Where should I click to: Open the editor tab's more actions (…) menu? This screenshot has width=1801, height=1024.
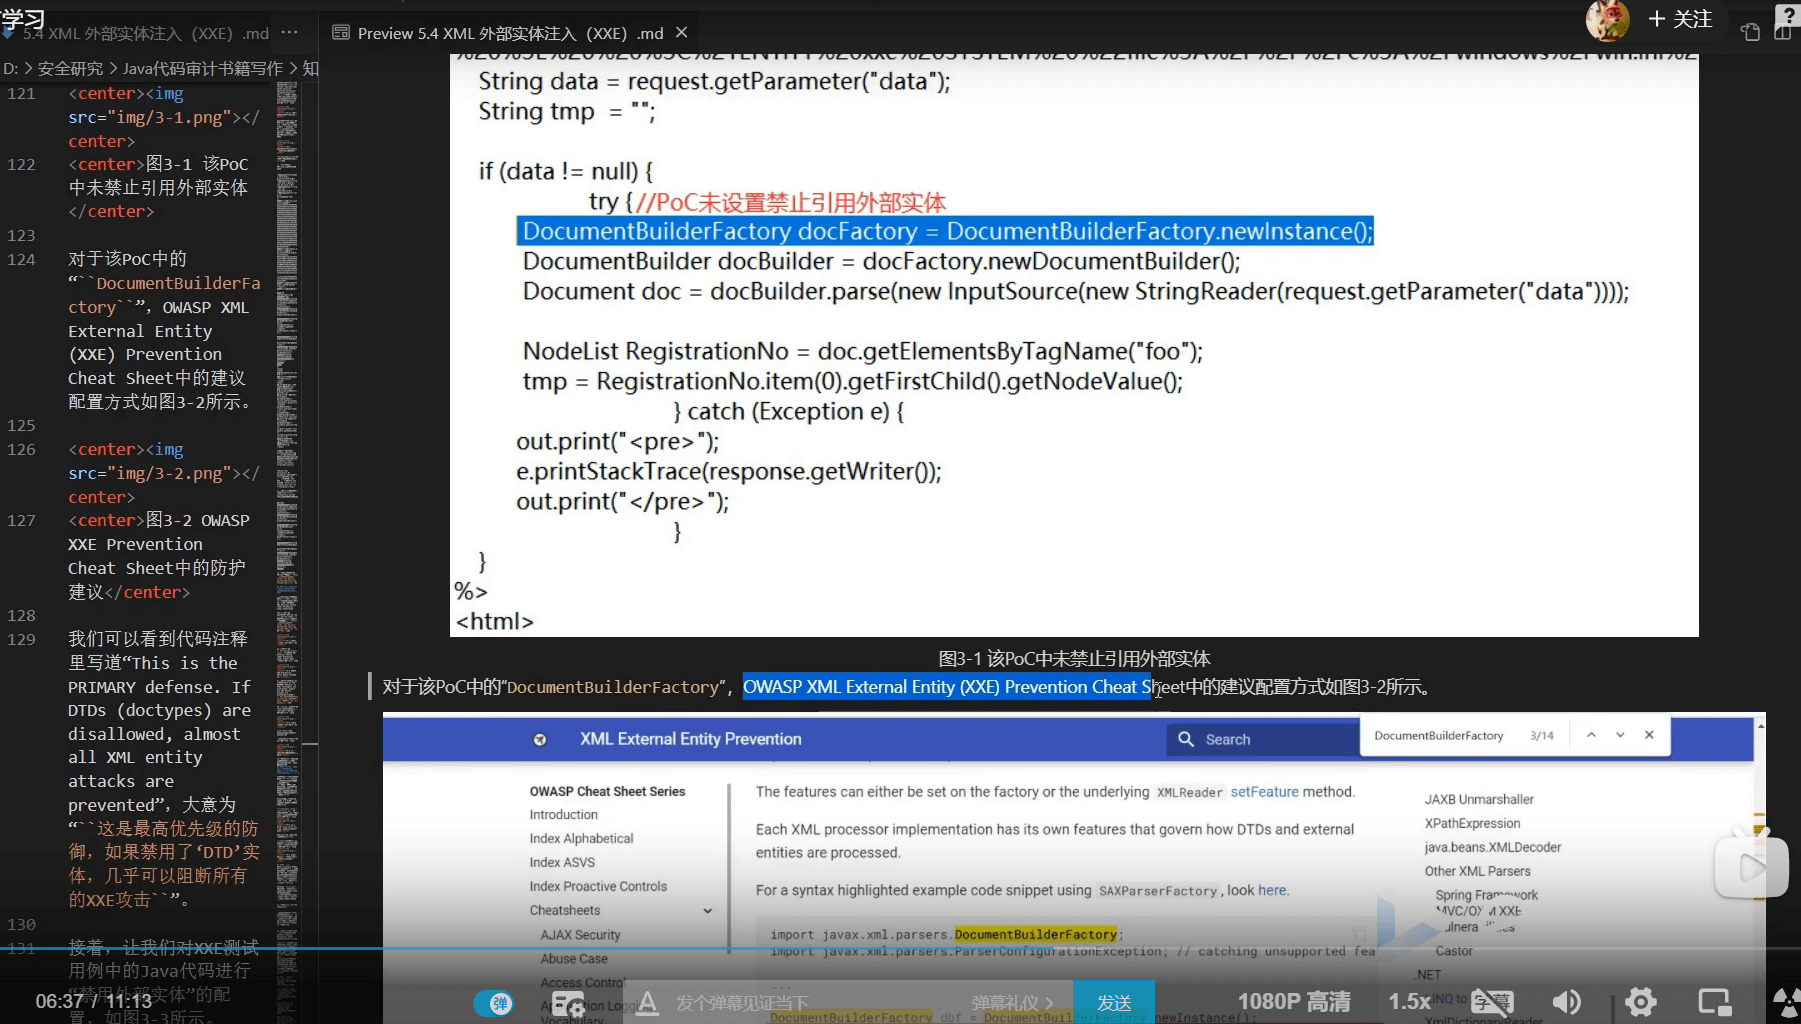[289, 33]
